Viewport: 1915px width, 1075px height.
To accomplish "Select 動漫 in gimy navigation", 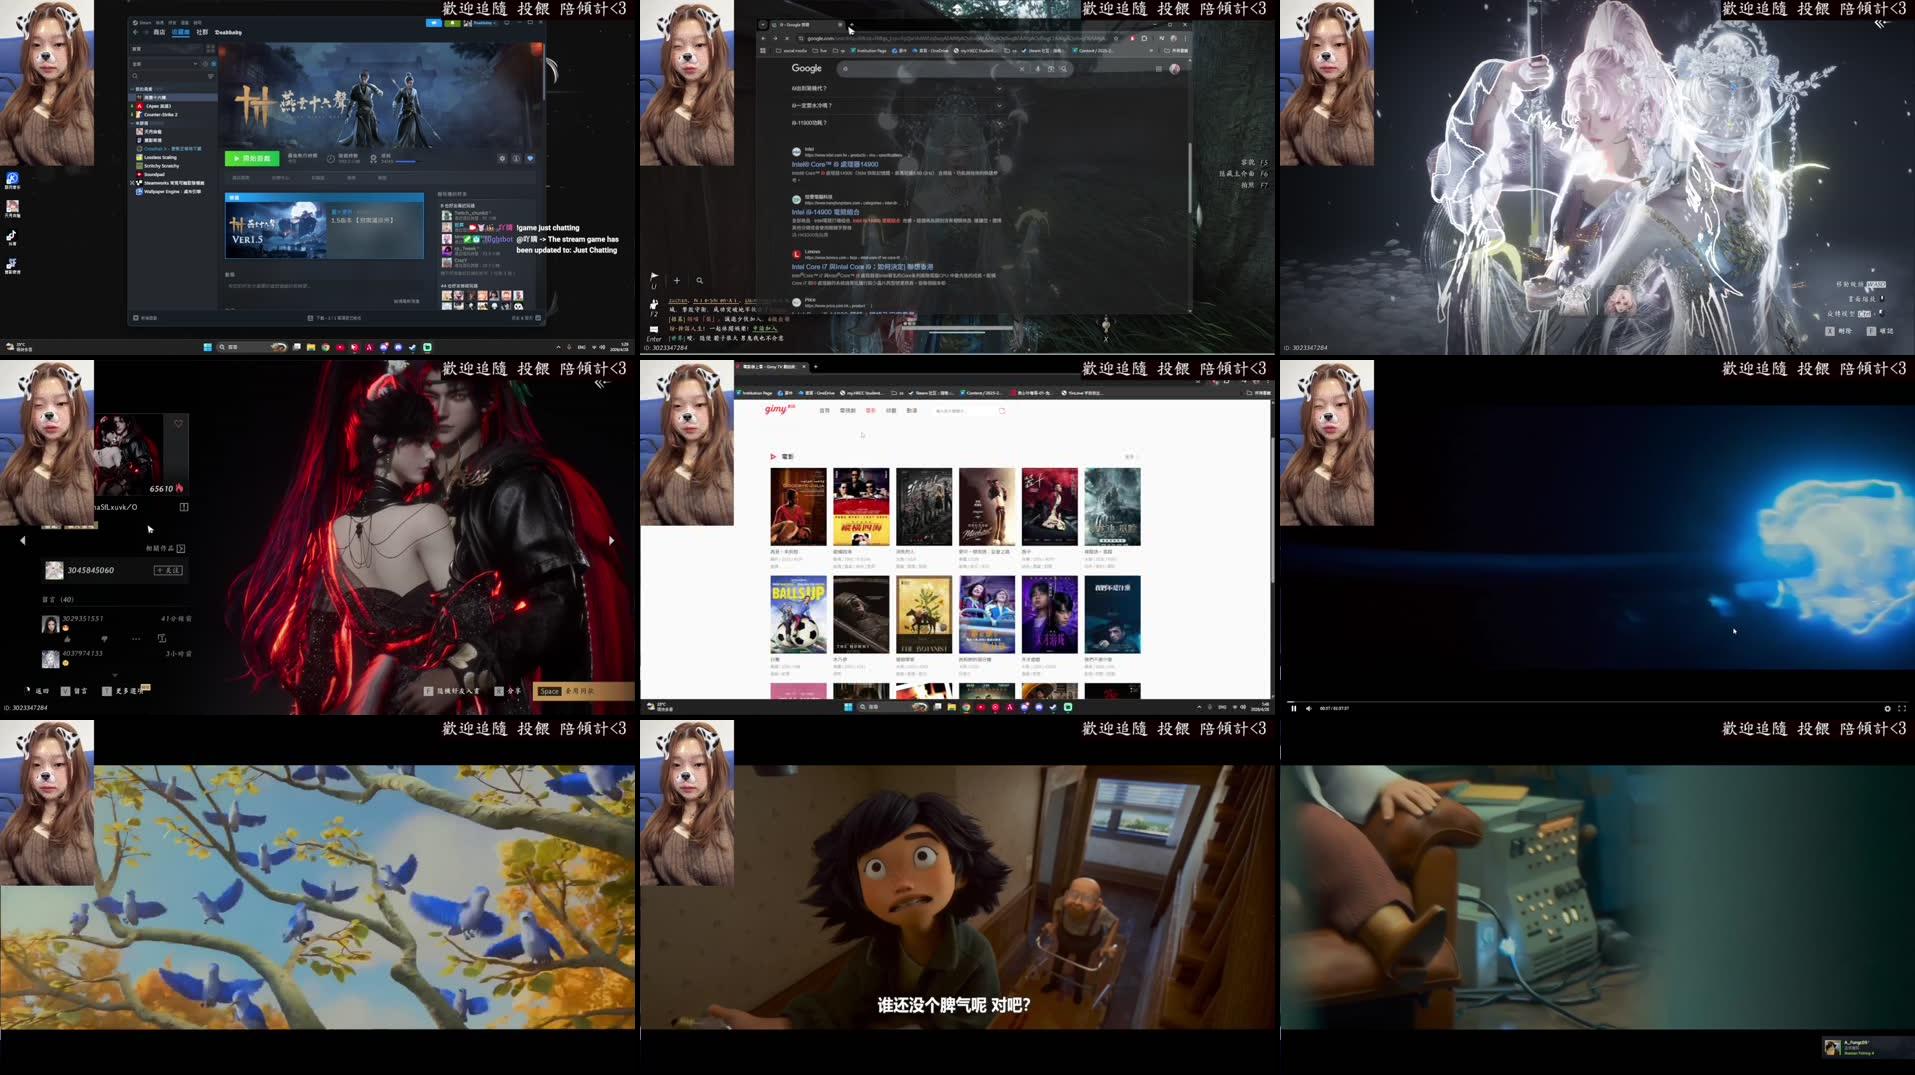I will [912, 411].
